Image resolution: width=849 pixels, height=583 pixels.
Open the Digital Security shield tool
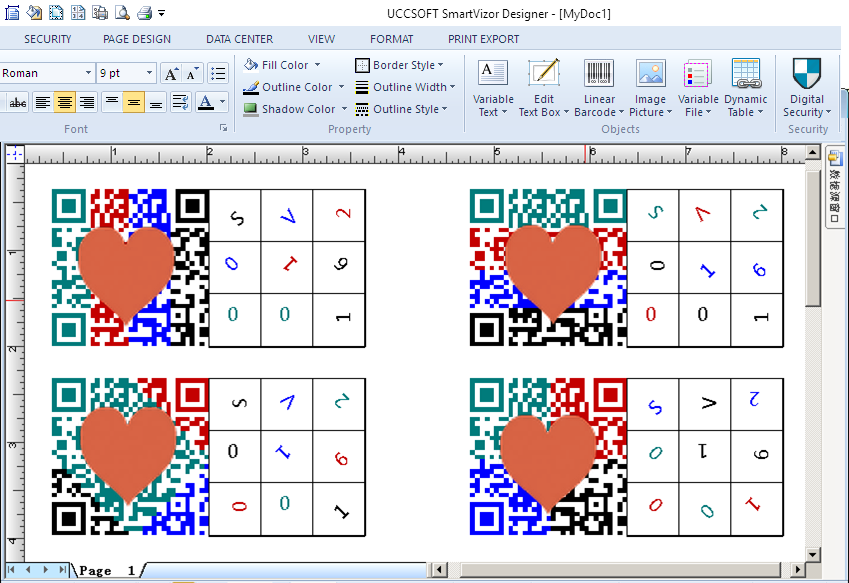click(807, 88)
